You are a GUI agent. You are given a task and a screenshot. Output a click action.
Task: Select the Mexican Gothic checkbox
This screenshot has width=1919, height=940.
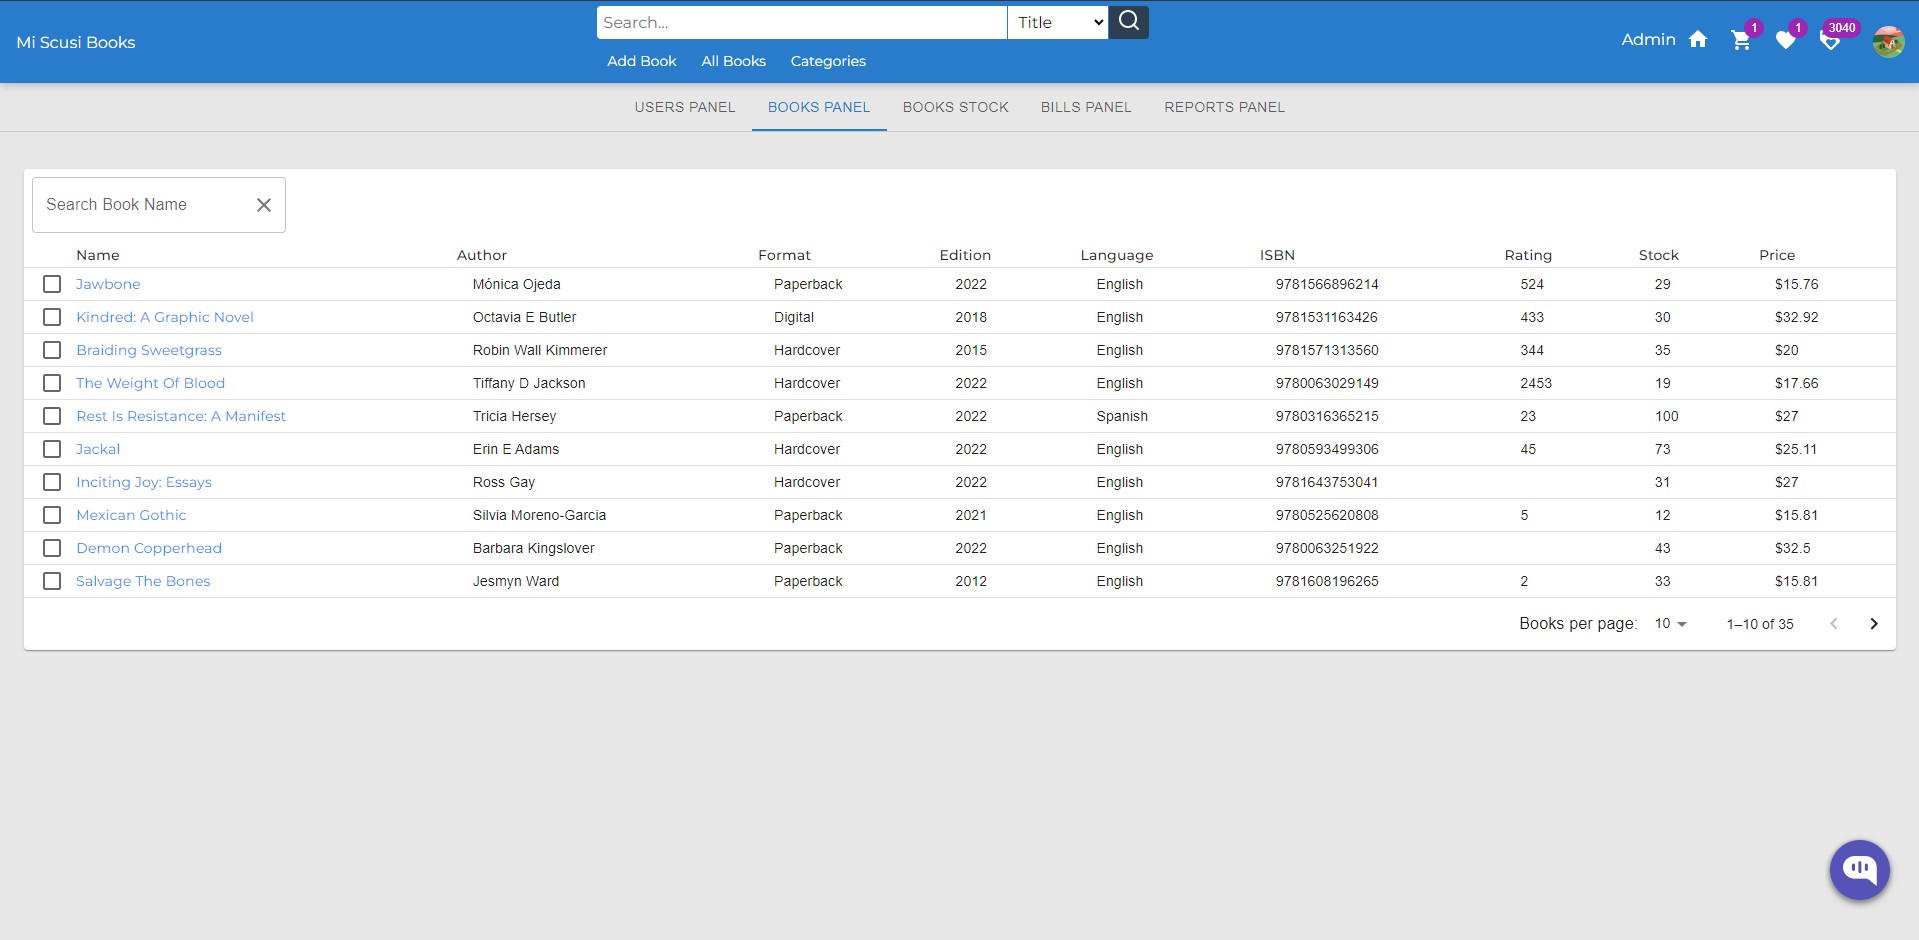pos(52,515)
